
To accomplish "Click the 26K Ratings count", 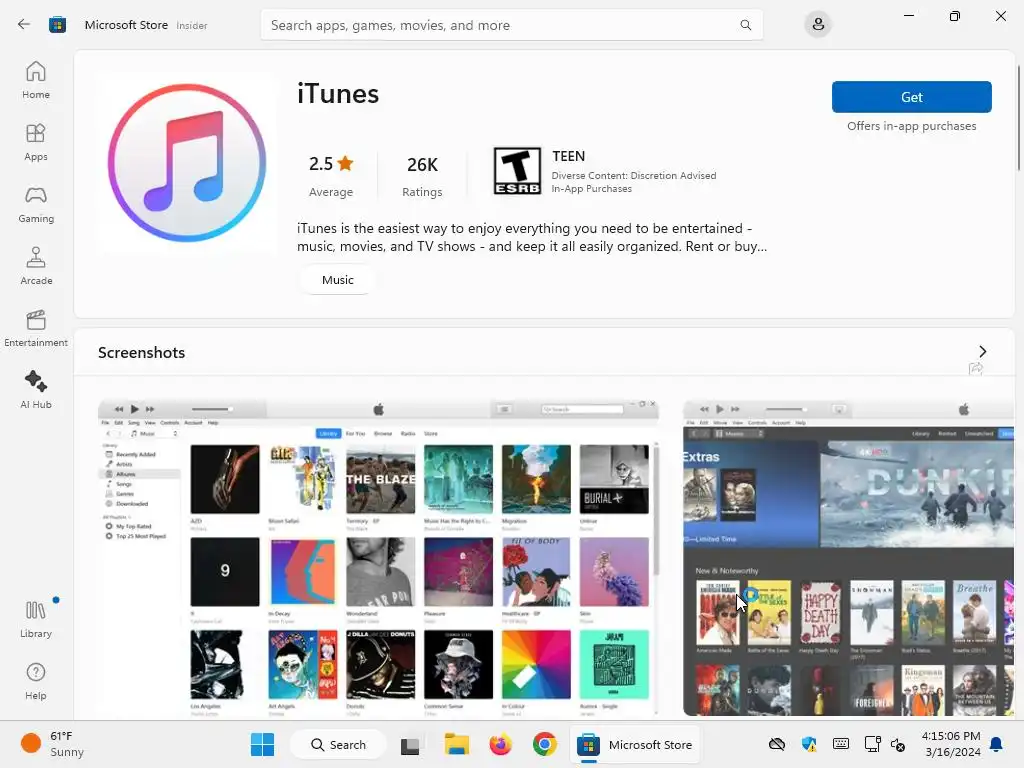I will [422, 176].
